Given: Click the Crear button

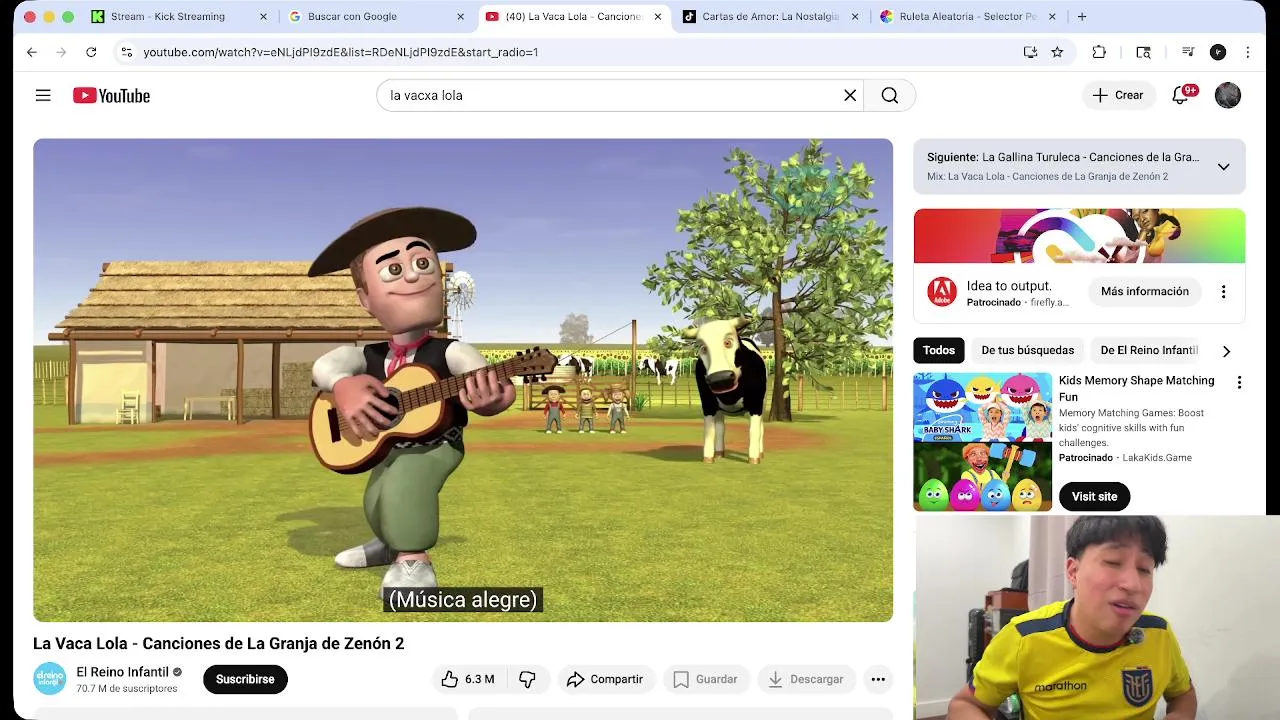Looking at the screenshot, I should click(x=1118, y=95).
